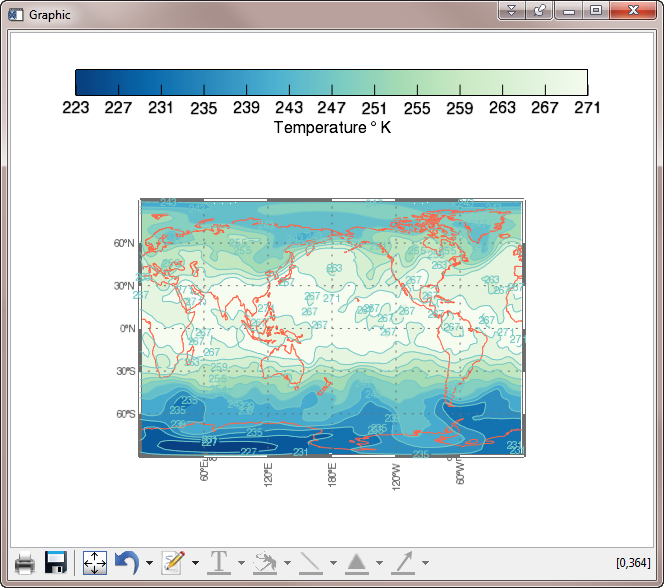Screen dimensions: 664x588
Task: Click the colorbar label '263'
Action: tap(502, 108)
